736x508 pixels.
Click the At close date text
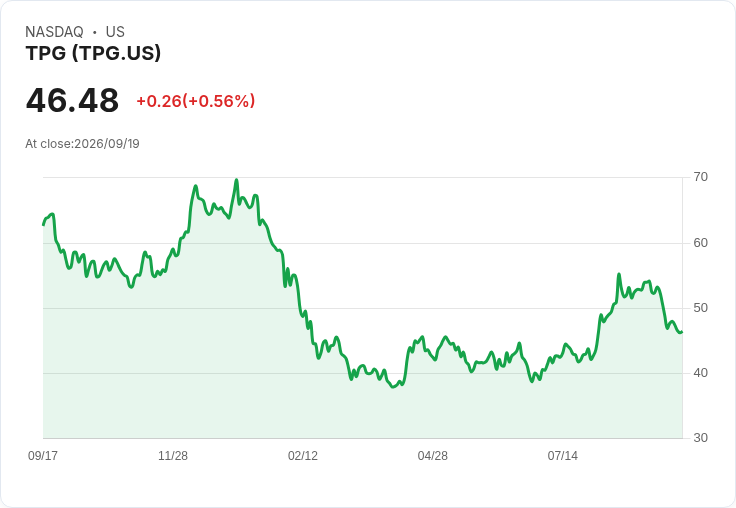pos(82,144)
